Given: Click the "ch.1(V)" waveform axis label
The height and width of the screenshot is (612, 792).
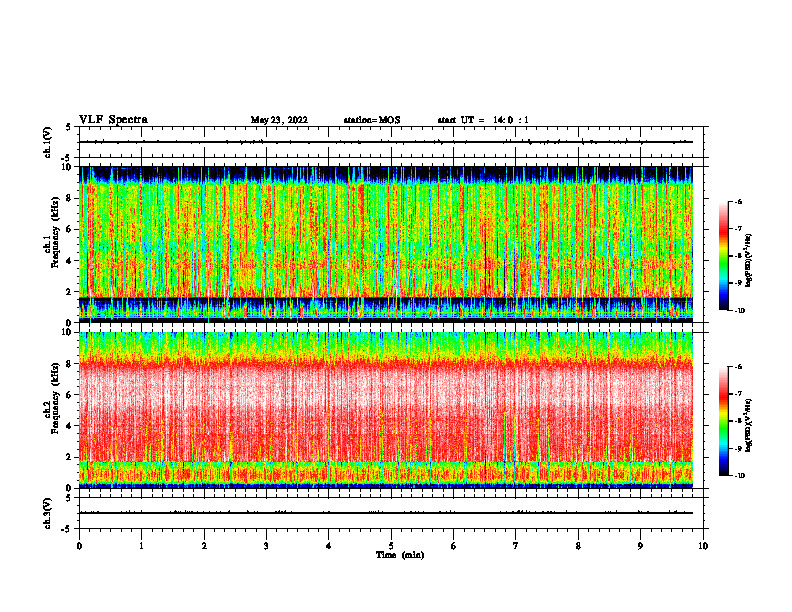Looking at the screenshot, I should coord(48,142).
